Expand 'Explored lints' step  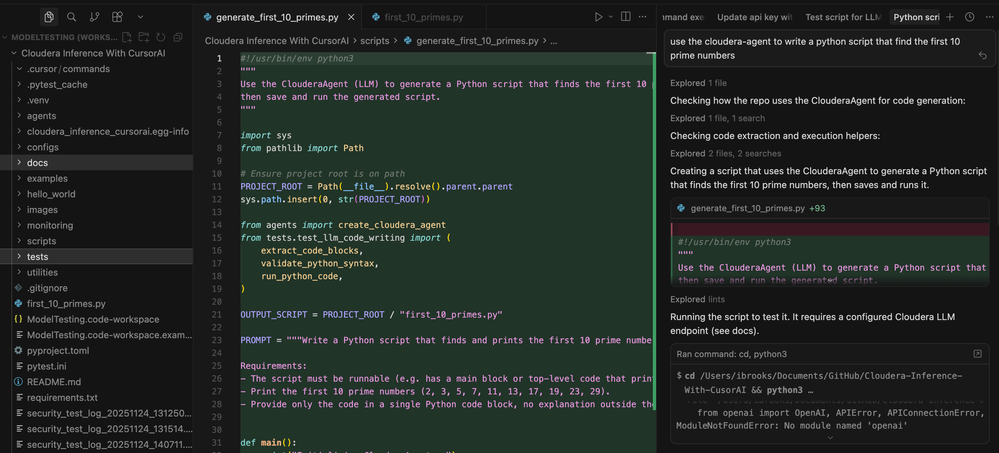(697, 299)
